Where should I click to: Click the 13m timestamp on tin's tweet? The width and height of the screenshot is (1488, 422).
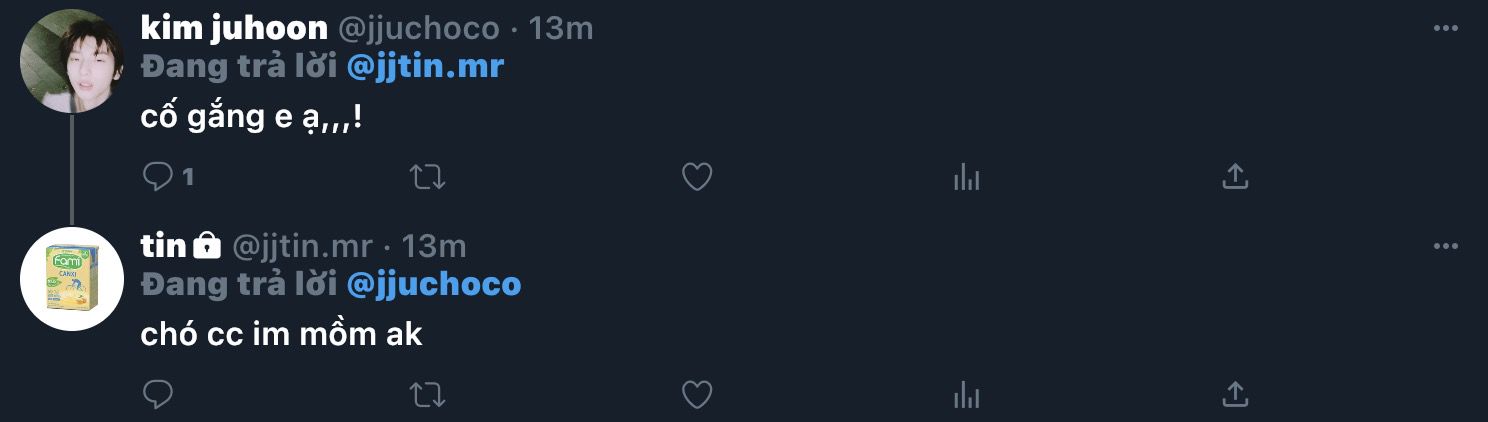coord(433,246)
